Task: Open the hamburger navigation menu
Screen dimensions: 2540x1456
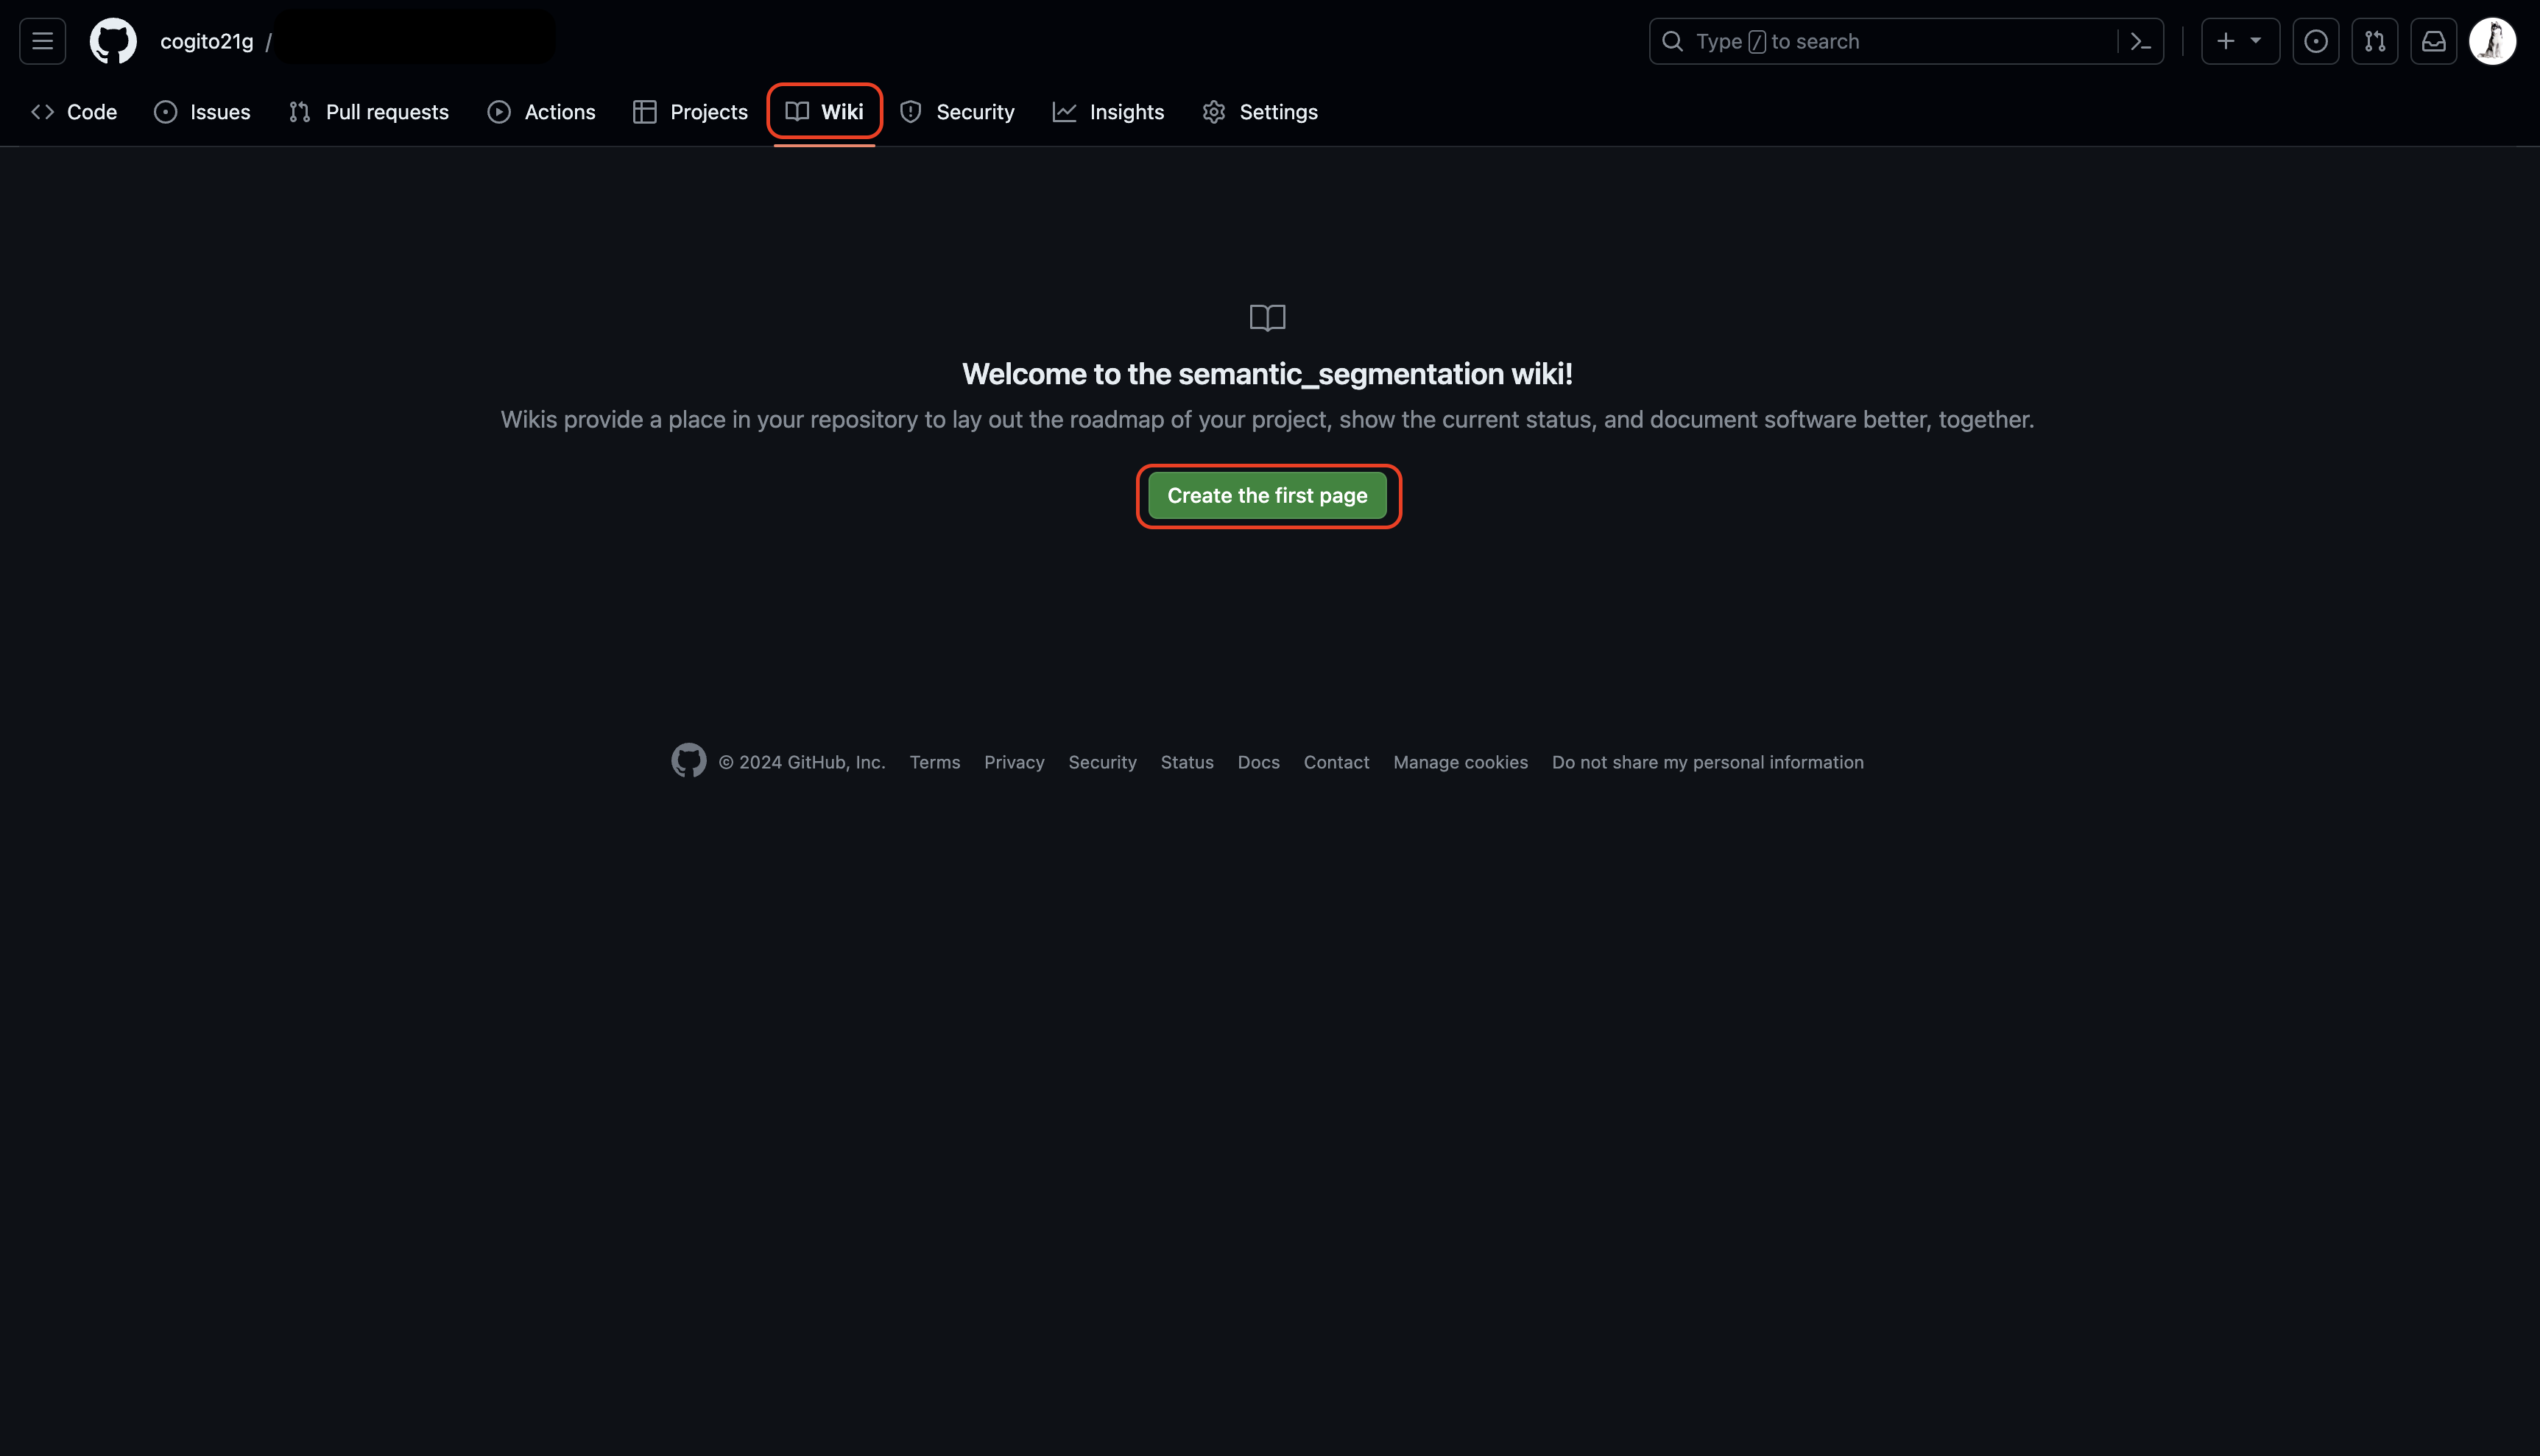Action: pyautogui.click(x=42, y=41)
